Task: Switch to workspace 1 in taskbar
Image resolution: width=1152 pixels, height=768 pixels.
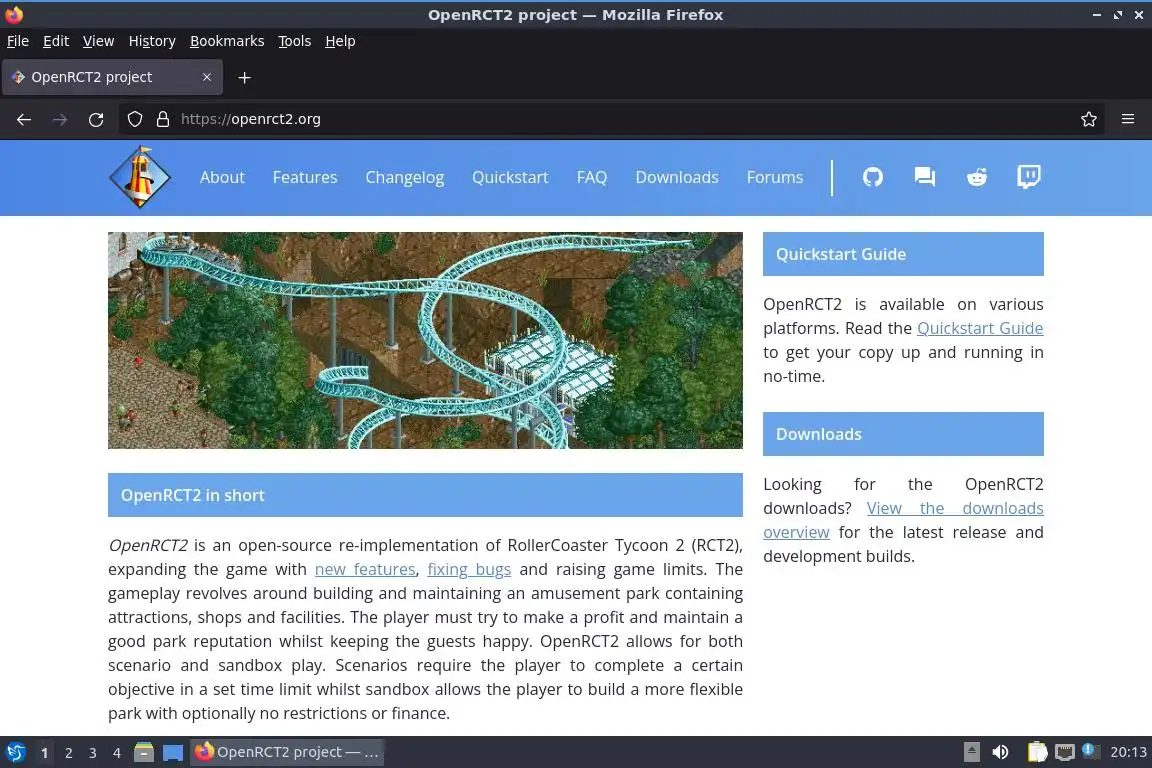Action: (44, 753)
